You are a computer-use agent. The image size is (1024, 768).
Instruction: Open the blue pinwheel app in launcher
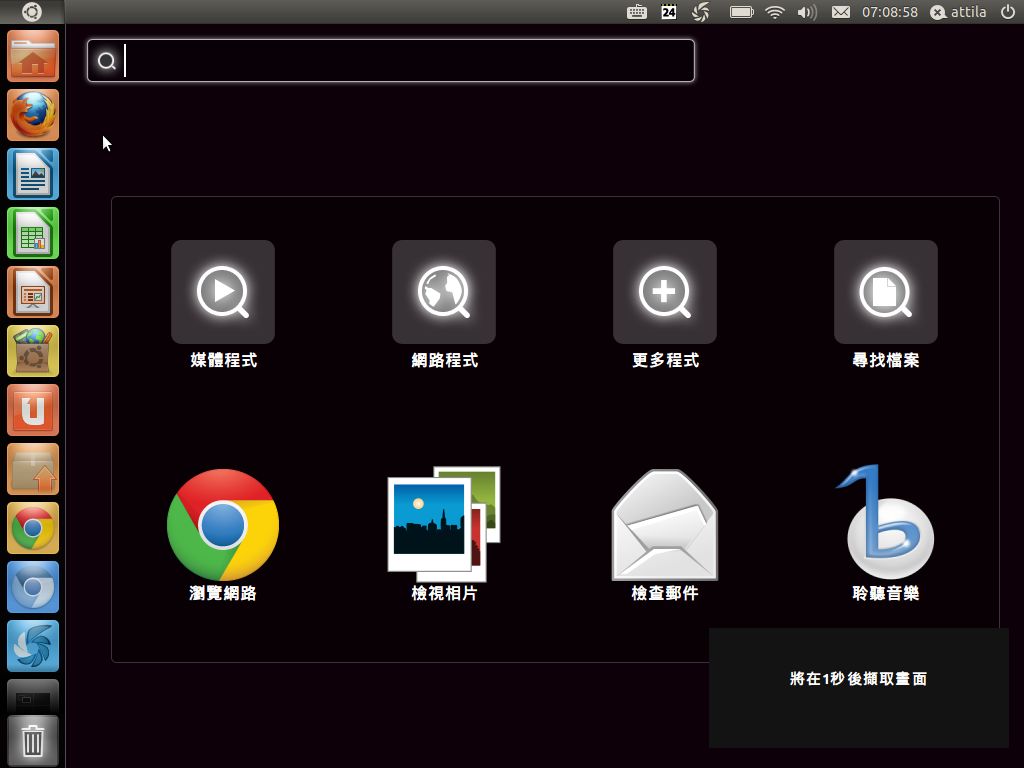click(x=33, y=646)
